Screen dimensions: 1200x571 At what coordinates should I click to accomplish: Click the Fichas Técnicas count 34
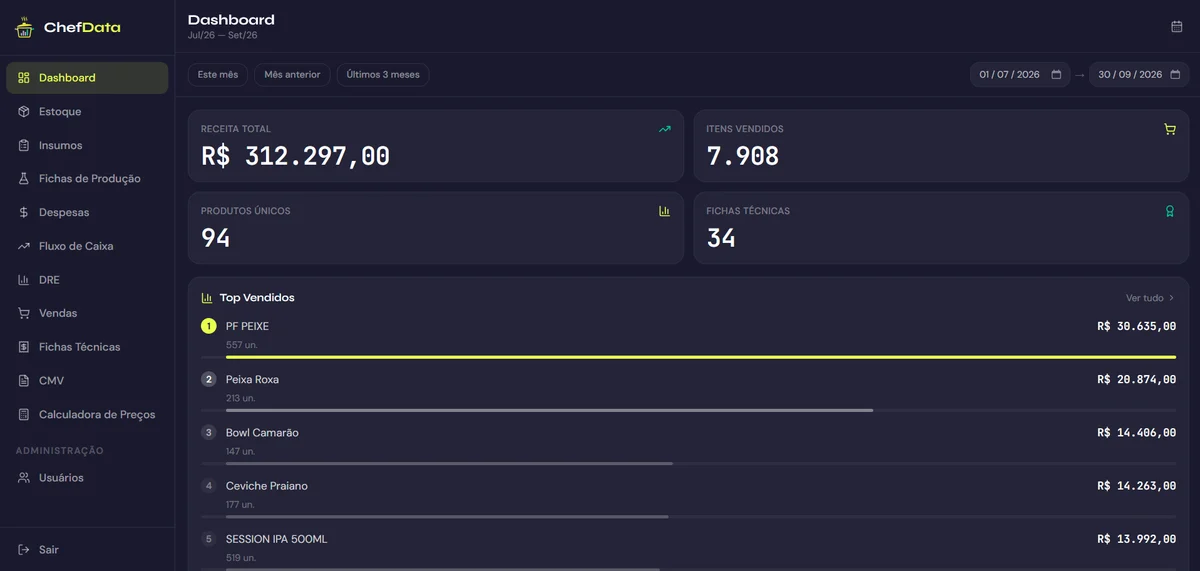click(x=721, y=238)
